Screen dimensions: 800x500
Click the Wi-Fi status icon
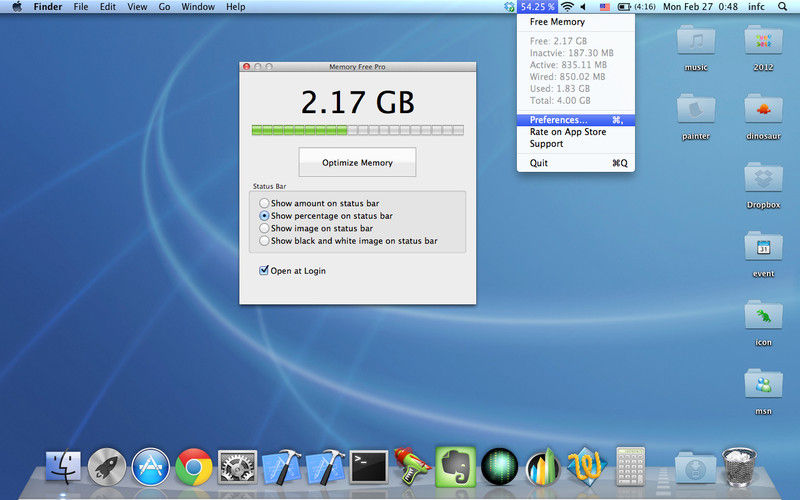(567, 7)
